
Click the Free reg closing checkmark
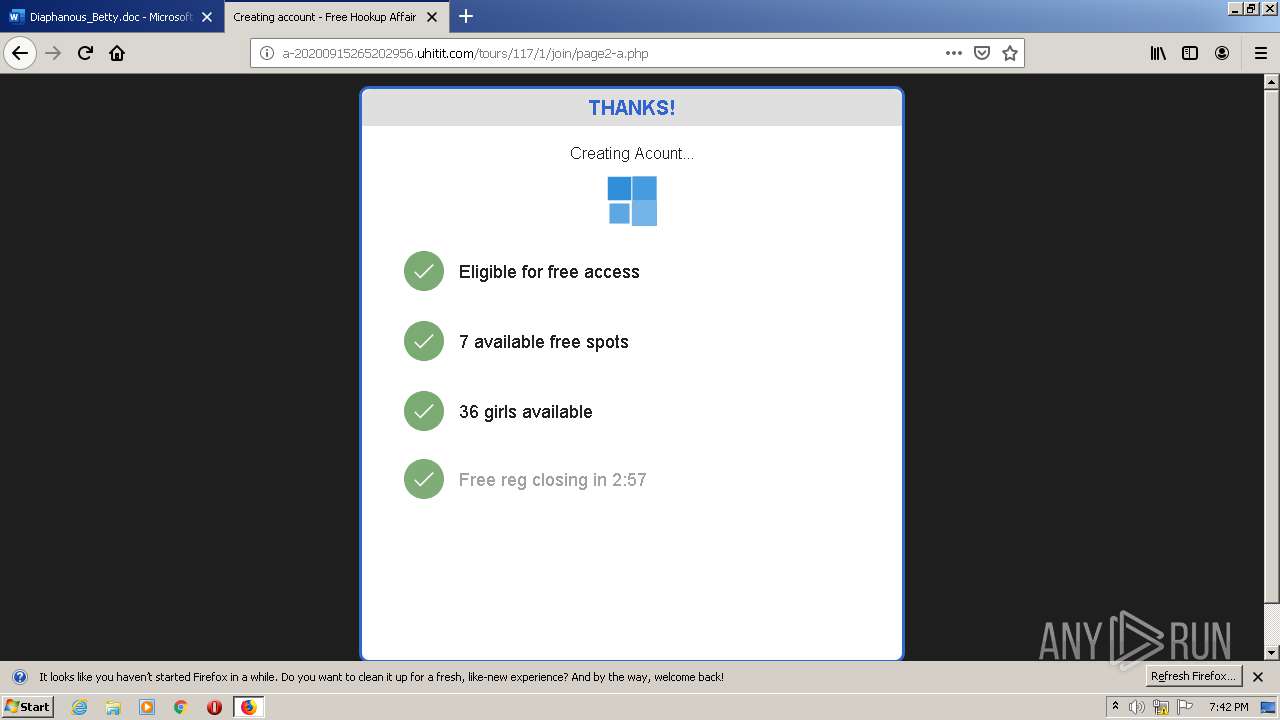pos(424,479)
